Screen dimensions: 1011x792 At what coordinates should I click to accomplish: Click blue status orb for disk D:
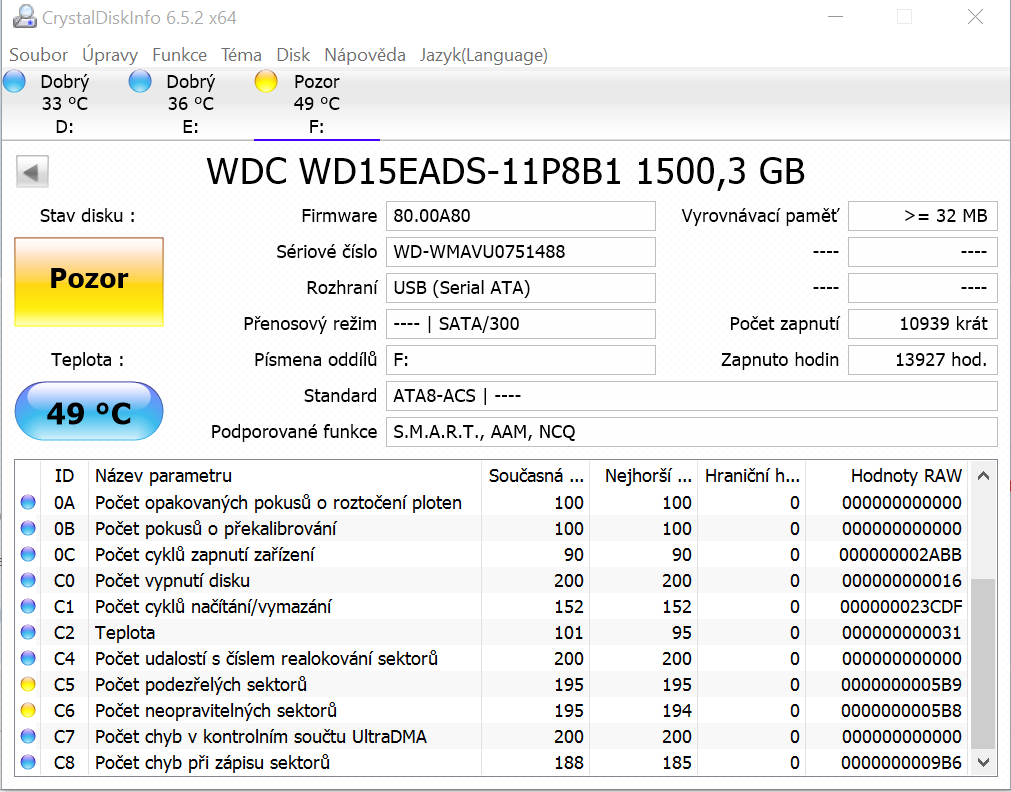(14, 82)
